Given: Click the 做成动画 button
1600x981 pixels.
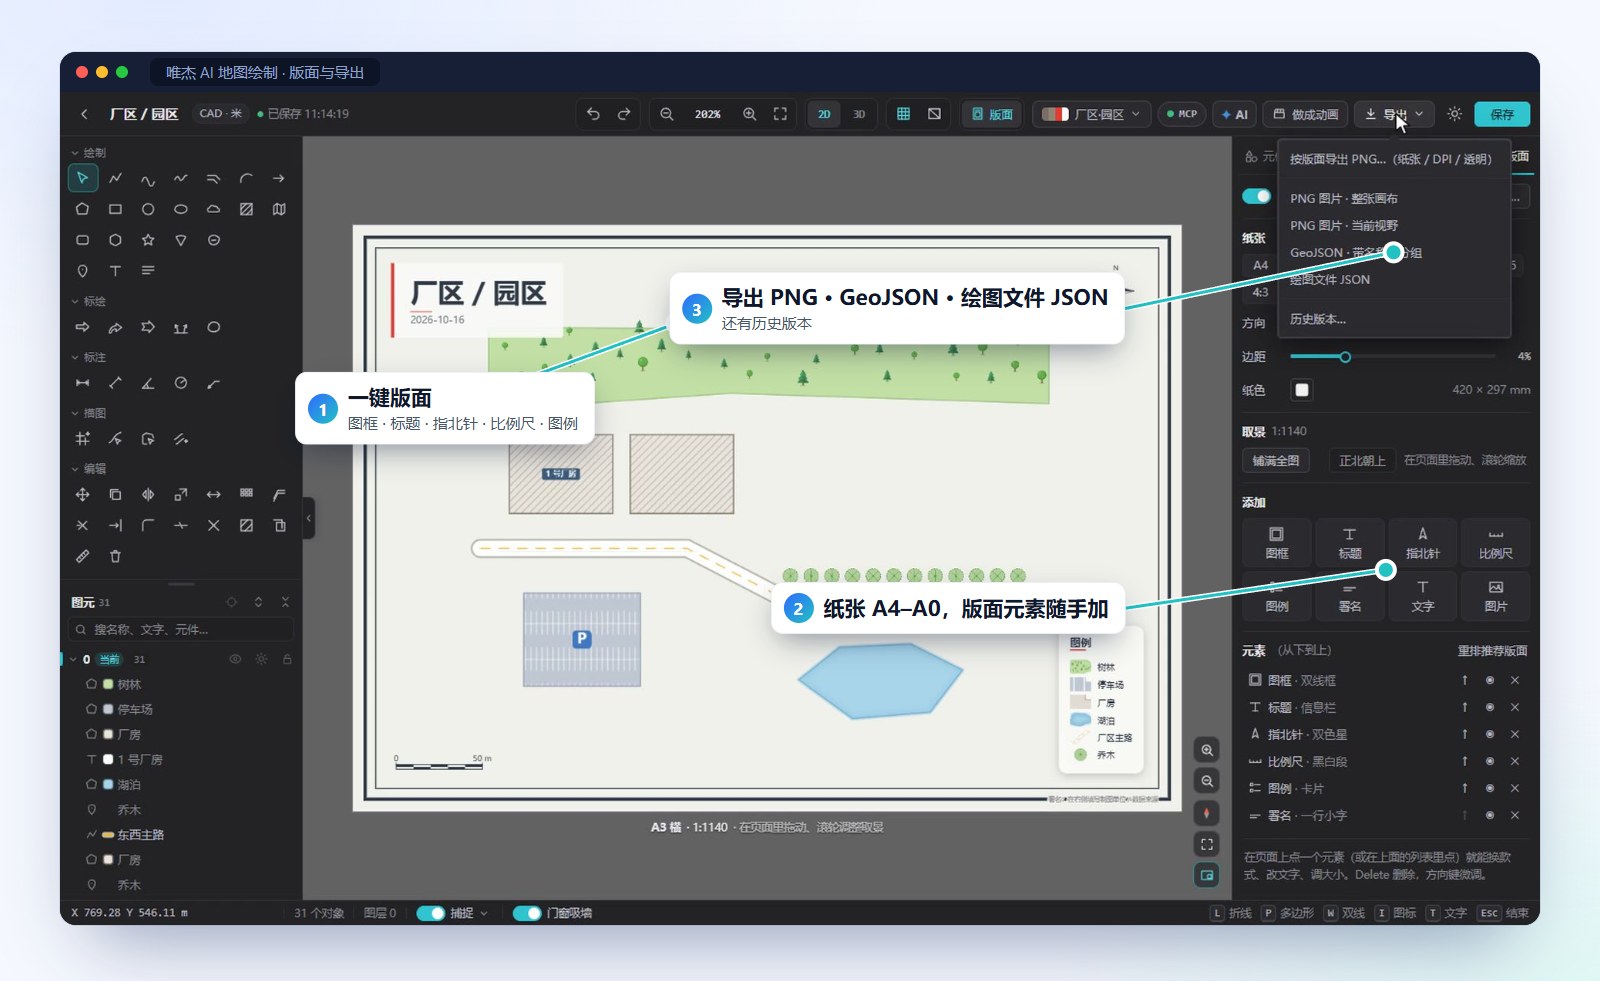Looking at the screenshot, I should pyautogui.click(x=1306, y=114).
